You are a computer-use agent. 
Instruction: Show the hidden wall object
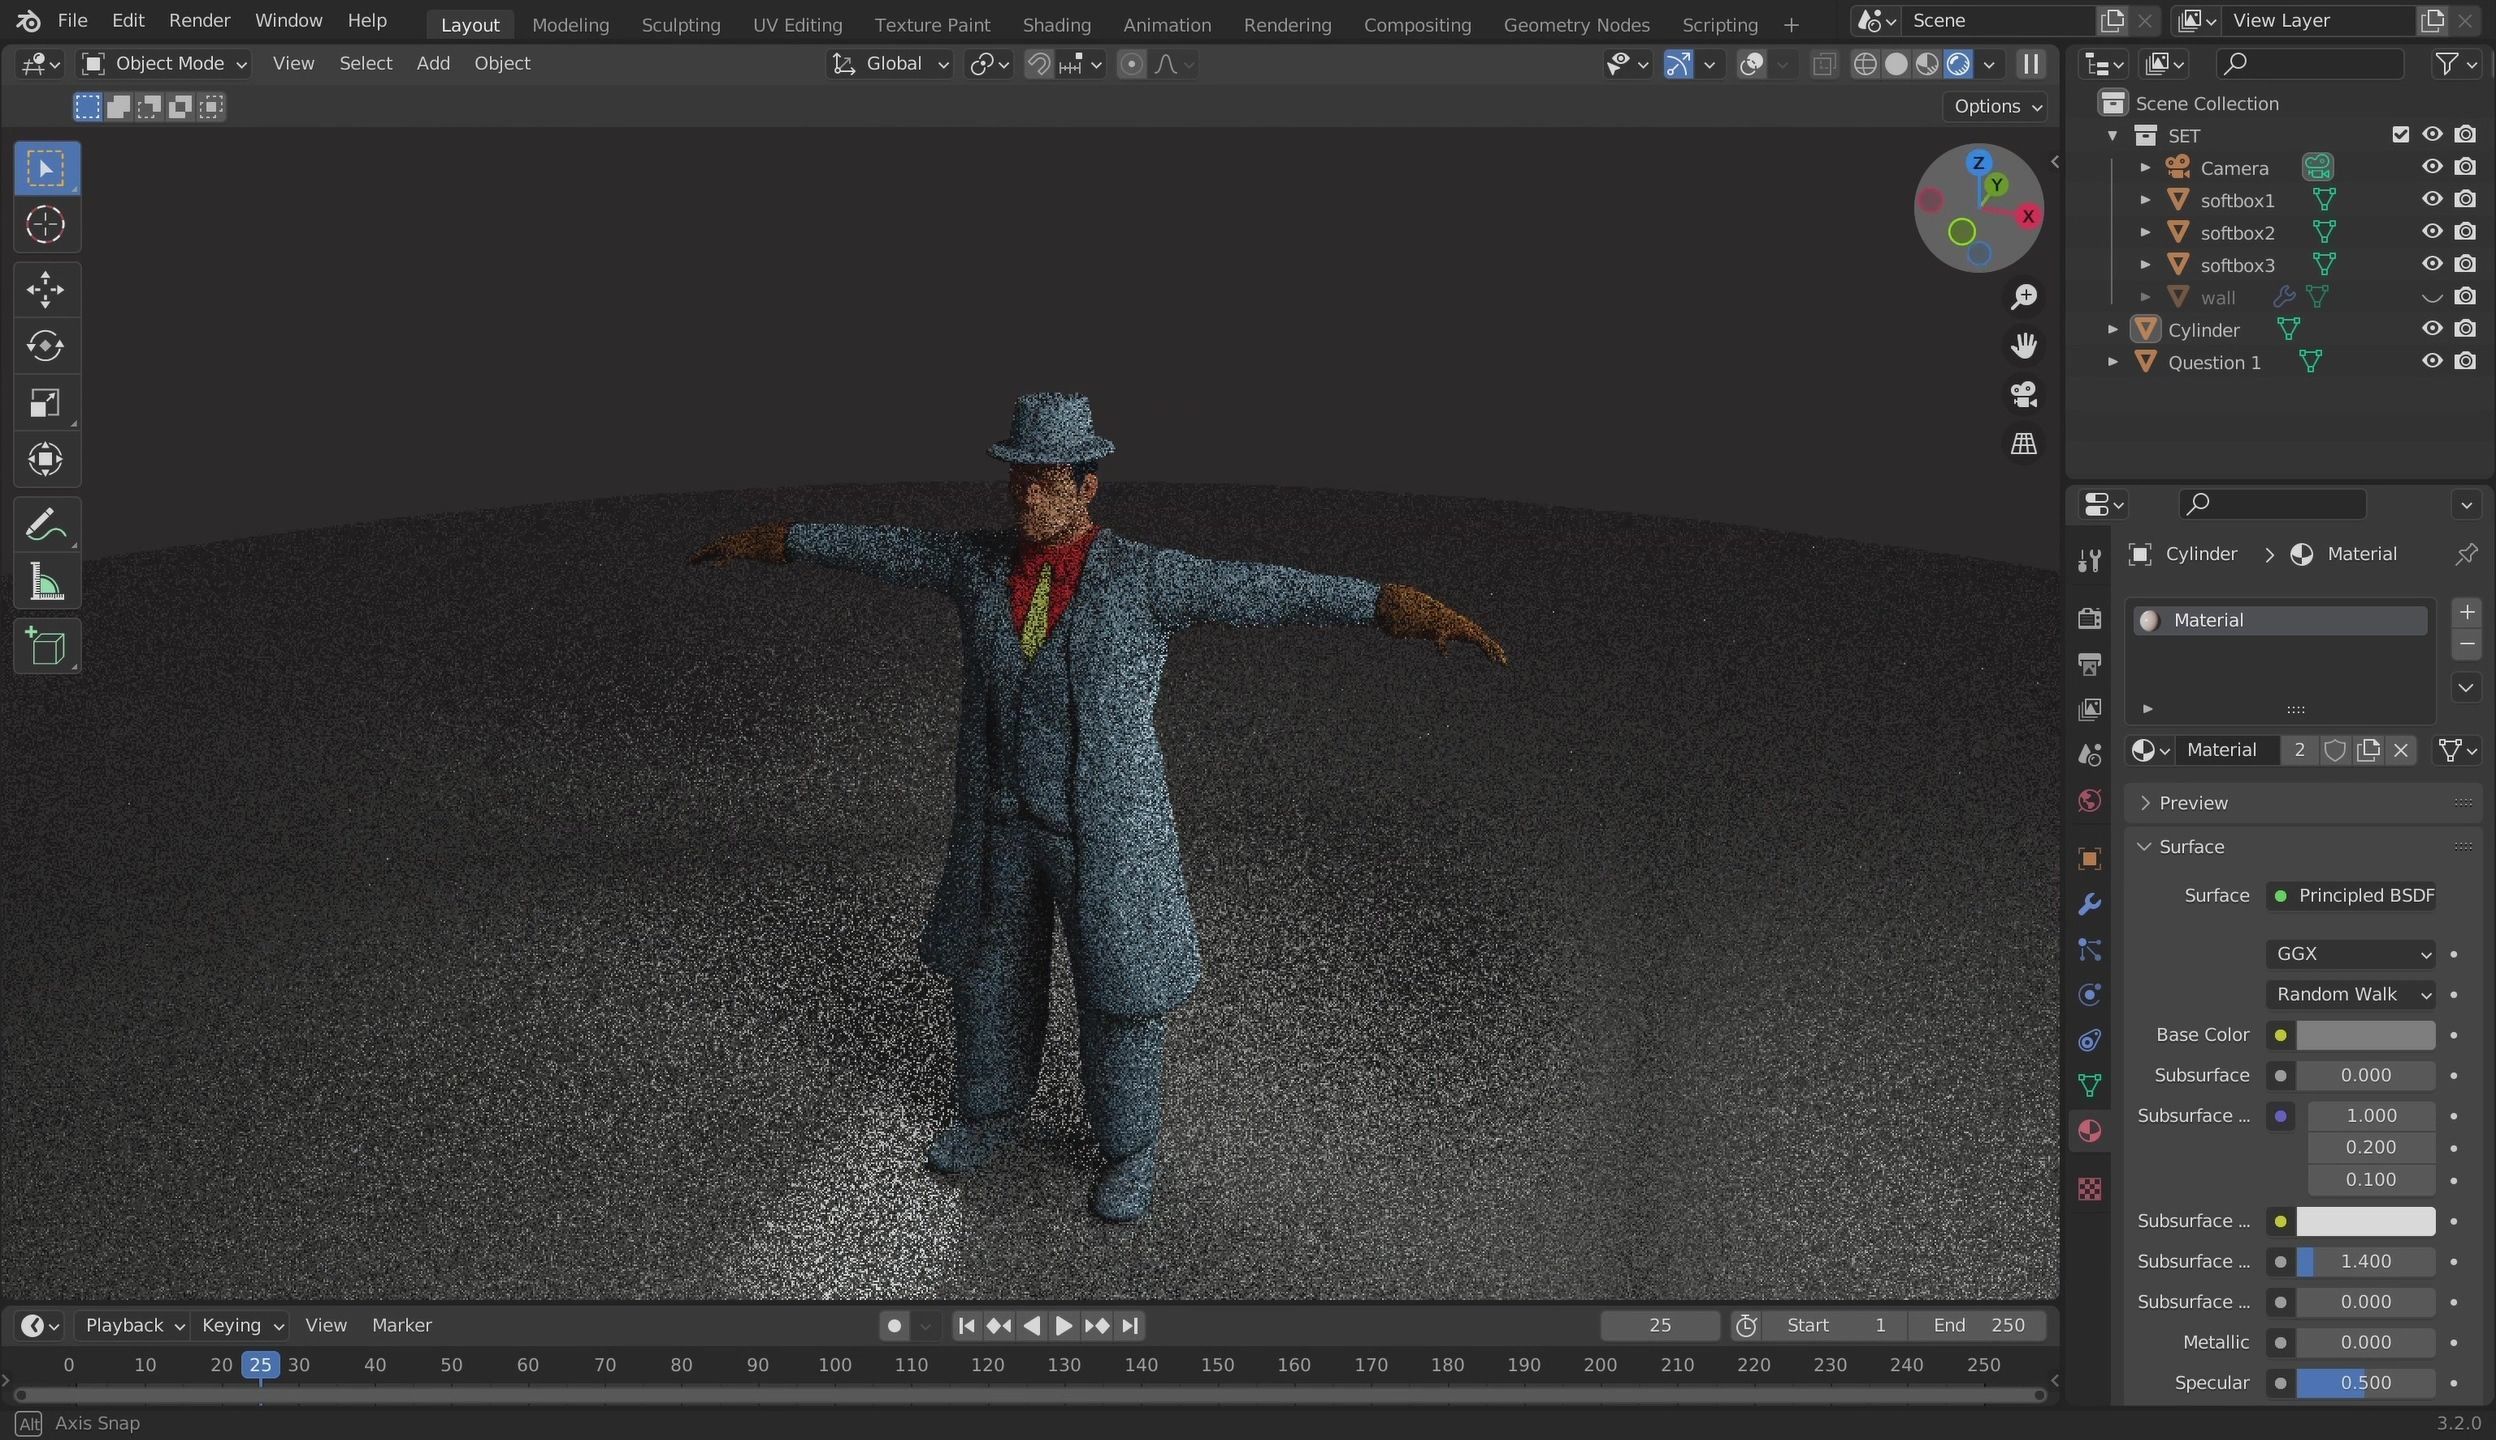2432,297
